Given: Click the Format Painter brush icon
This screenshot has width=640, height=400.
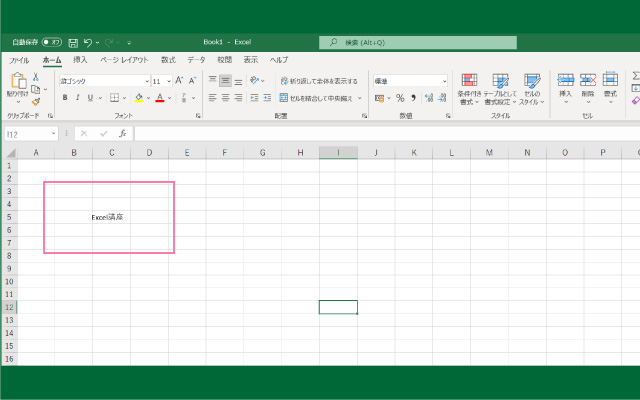Looking at the screenshot, I should point(36,101).
